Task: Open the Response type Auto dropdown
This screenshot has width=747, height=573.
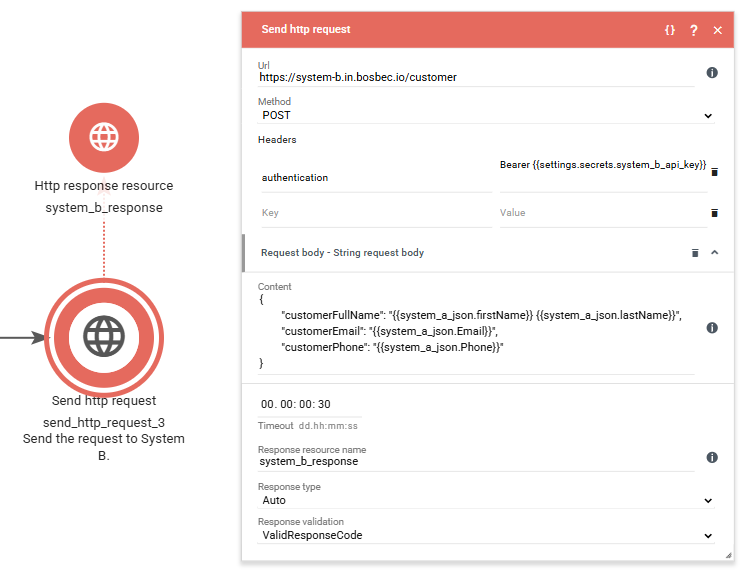Action: 486,500
